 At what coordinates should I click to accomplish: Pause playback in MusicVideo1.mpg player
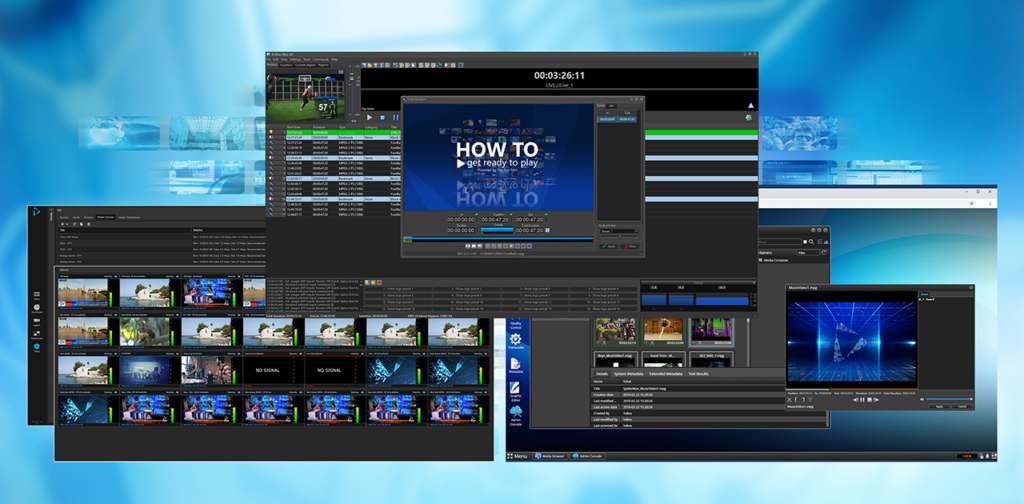[862, 400]
